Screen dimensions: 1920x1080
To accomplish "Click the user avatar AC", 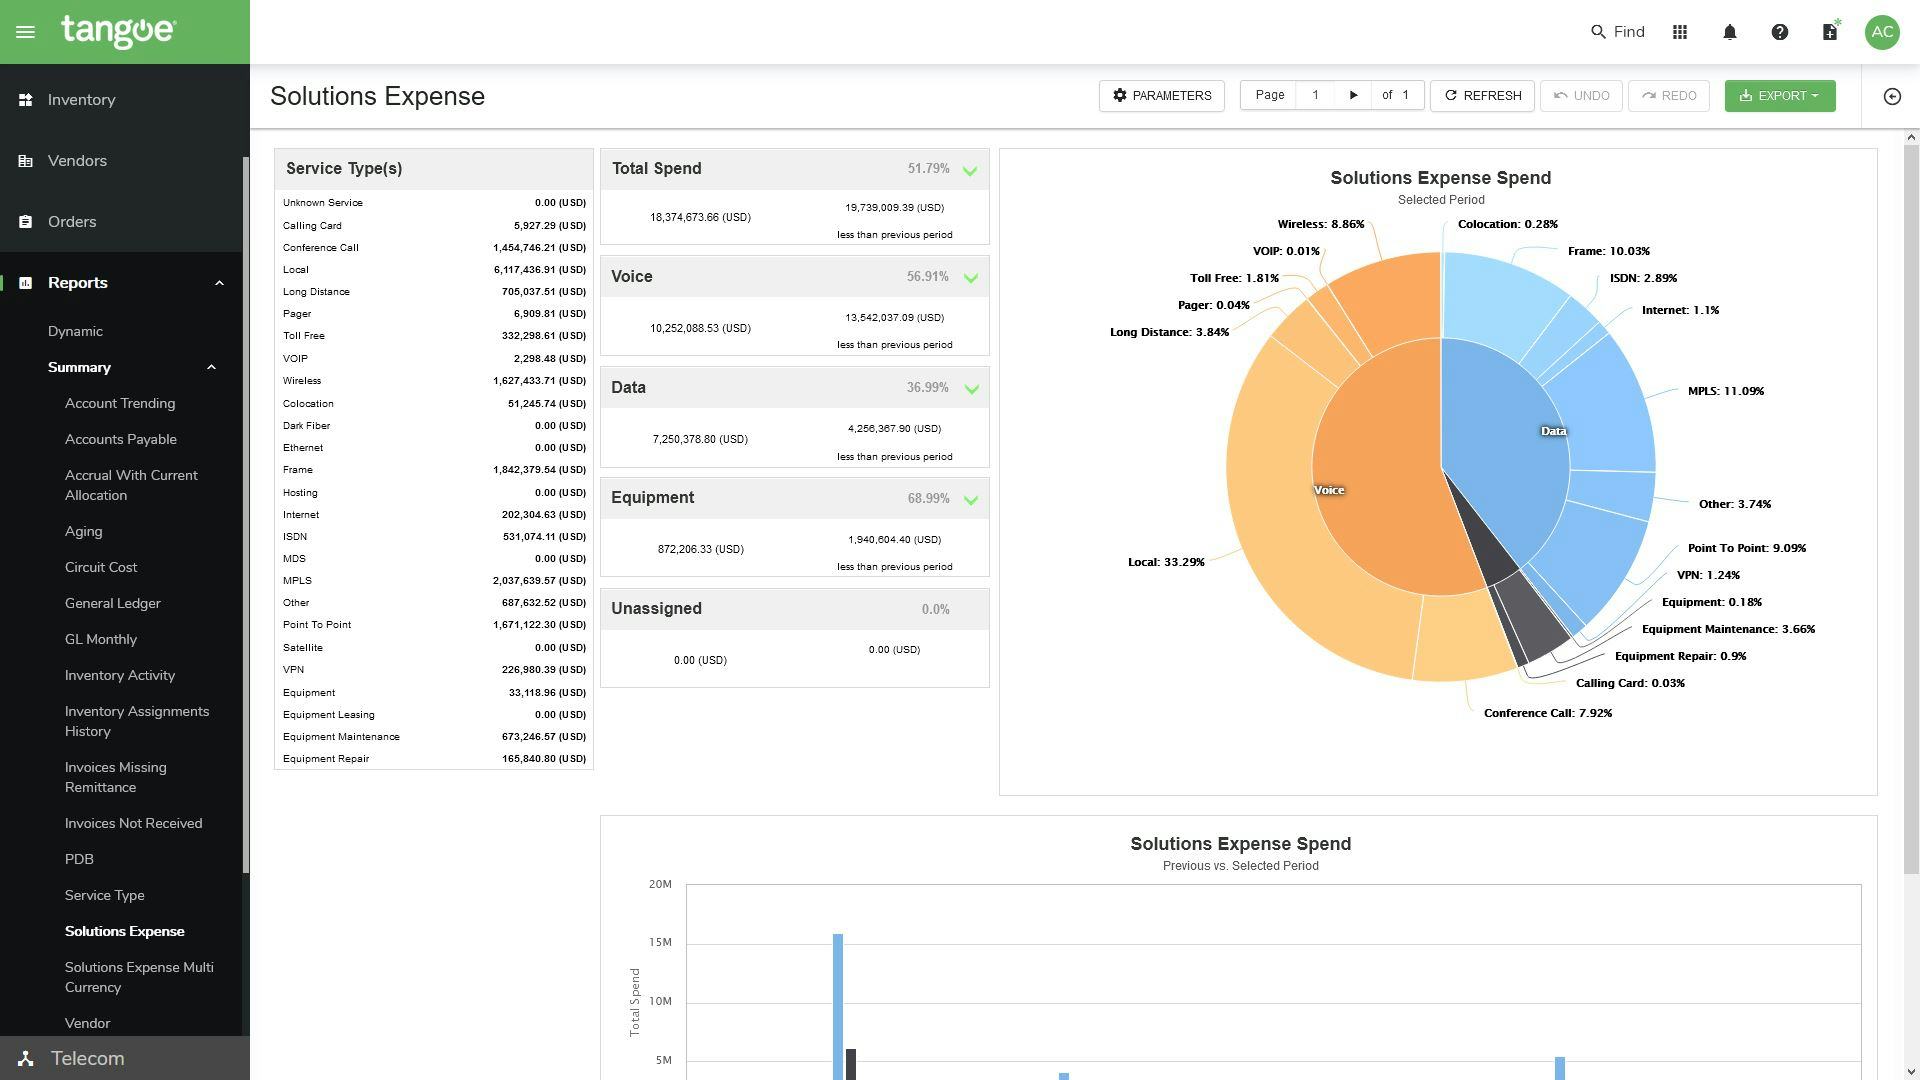I will tap(1882, 31).
